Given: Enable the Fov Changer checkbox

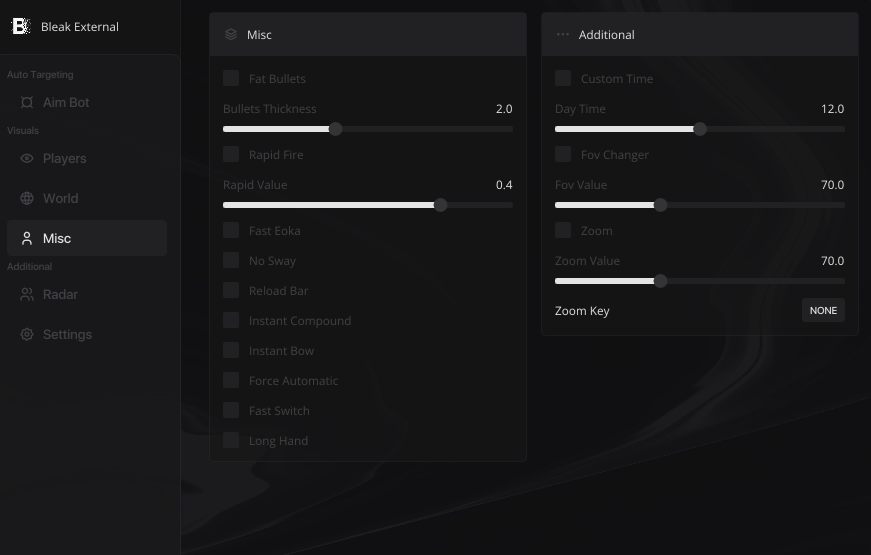Looking at the screenshot, I should click(x=563, y=154).
